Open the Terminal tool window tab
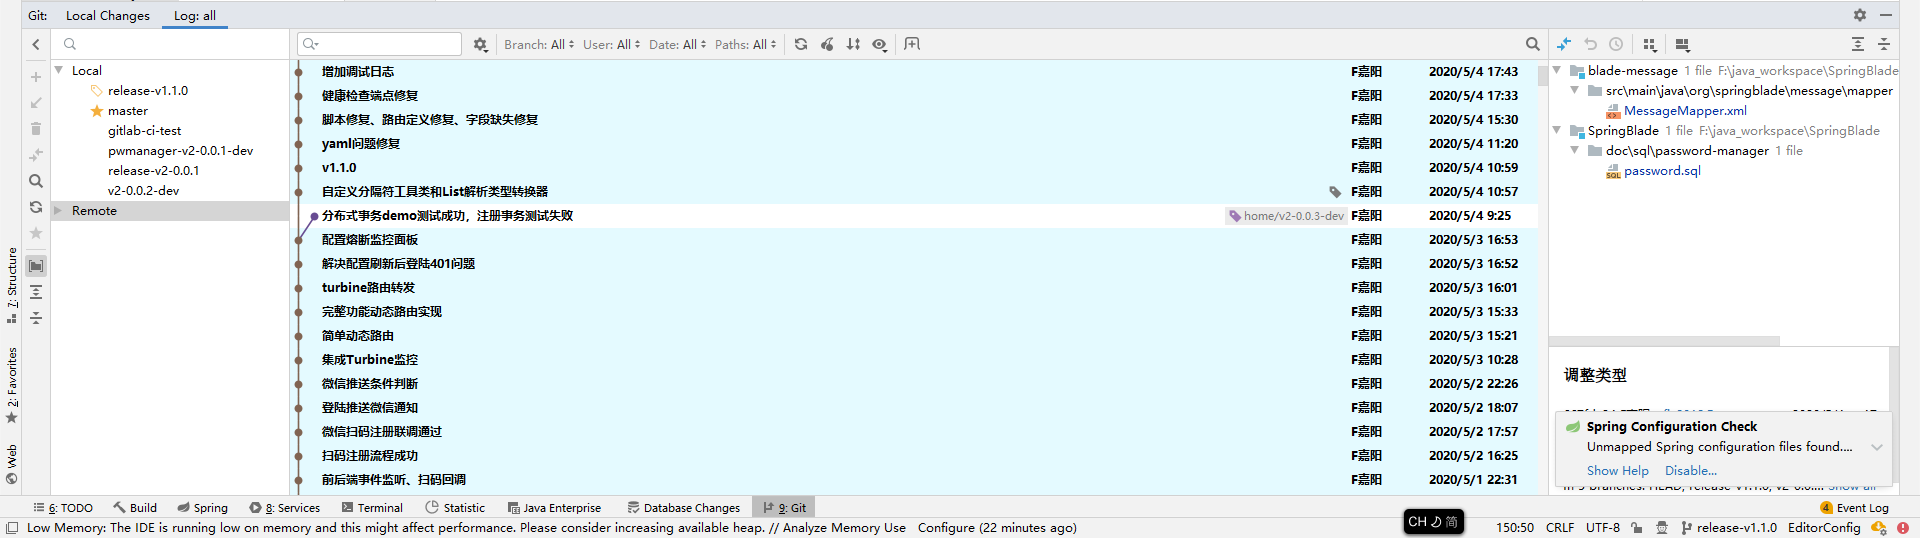1920x538 pixels. click(372, 508)
